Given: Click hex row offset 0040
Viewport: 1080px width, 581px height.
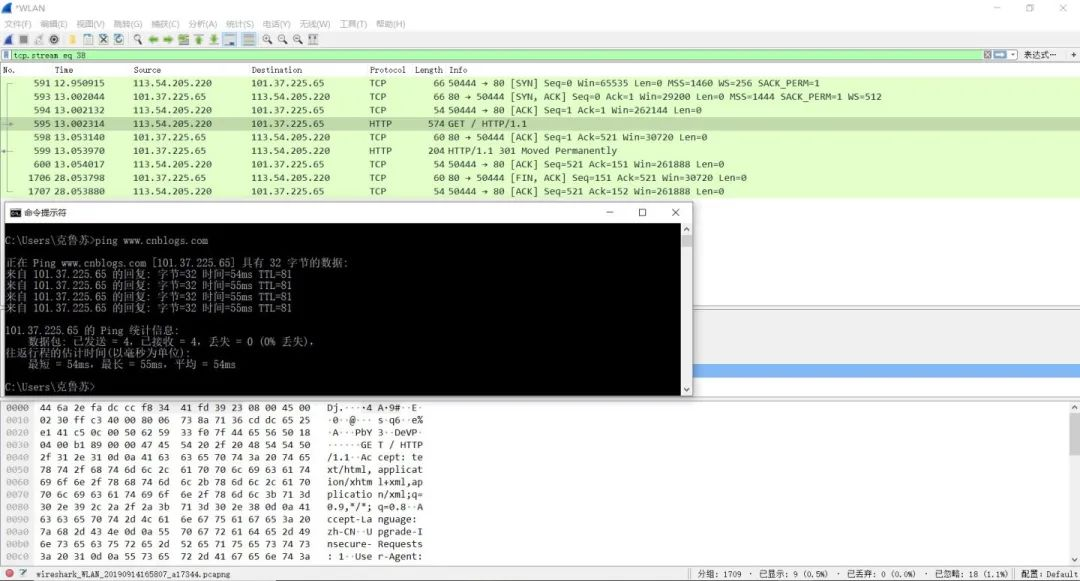Looking at the screenshot, I should (x=17, y=458).
